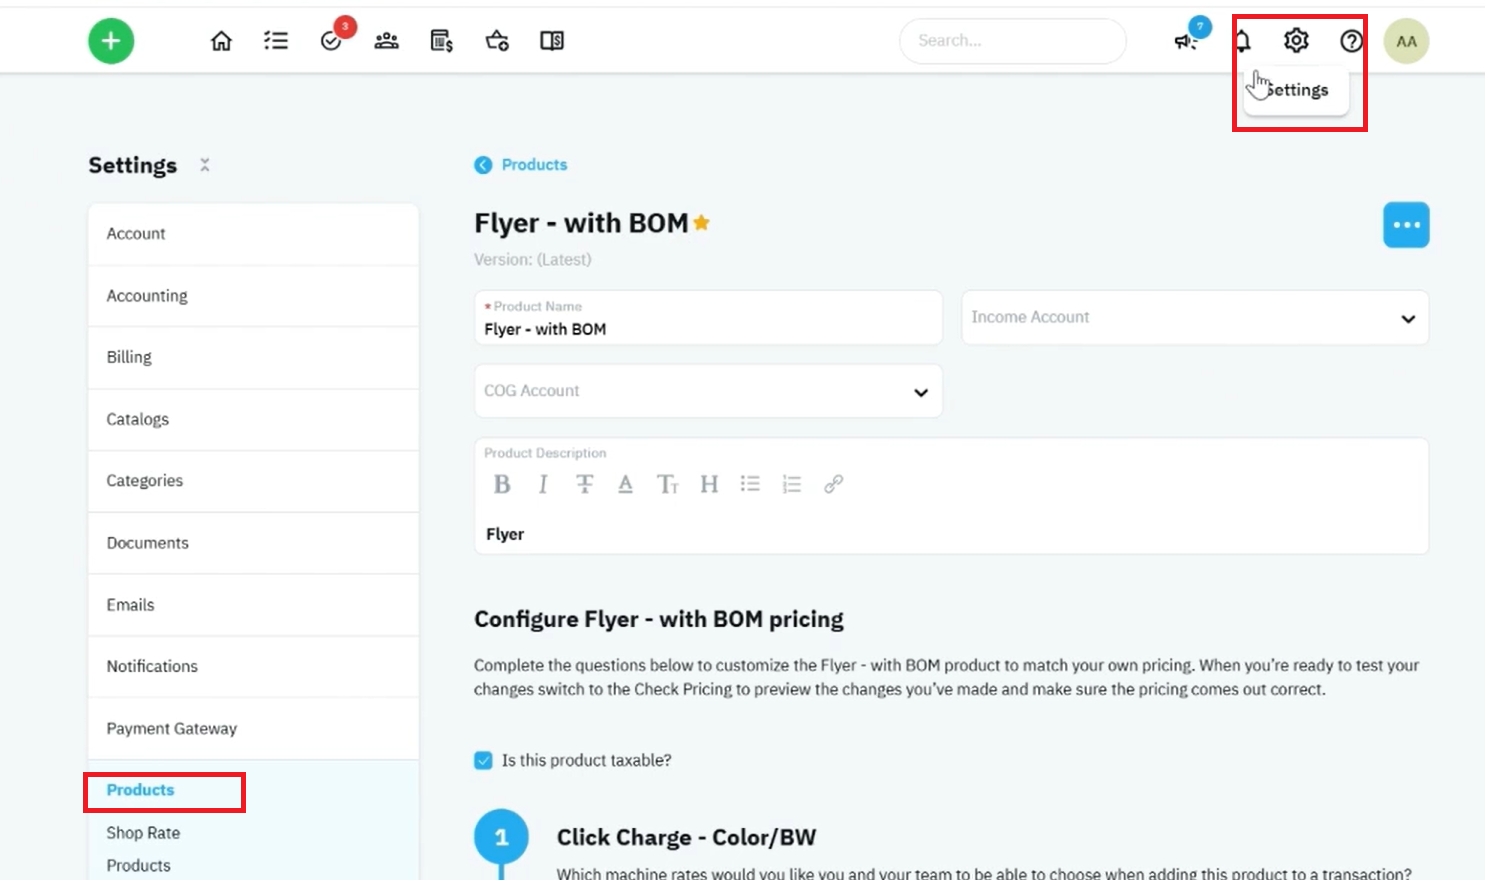Toggle the Is this product taxable checkbox
Screen dimensions: 1485x880
click(483, 760)
